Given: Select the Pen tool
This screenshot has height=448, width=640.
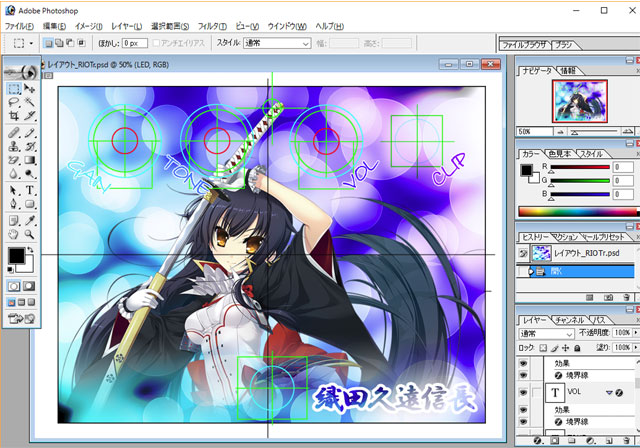Looking at the screenshot, I should coord(14,204).
